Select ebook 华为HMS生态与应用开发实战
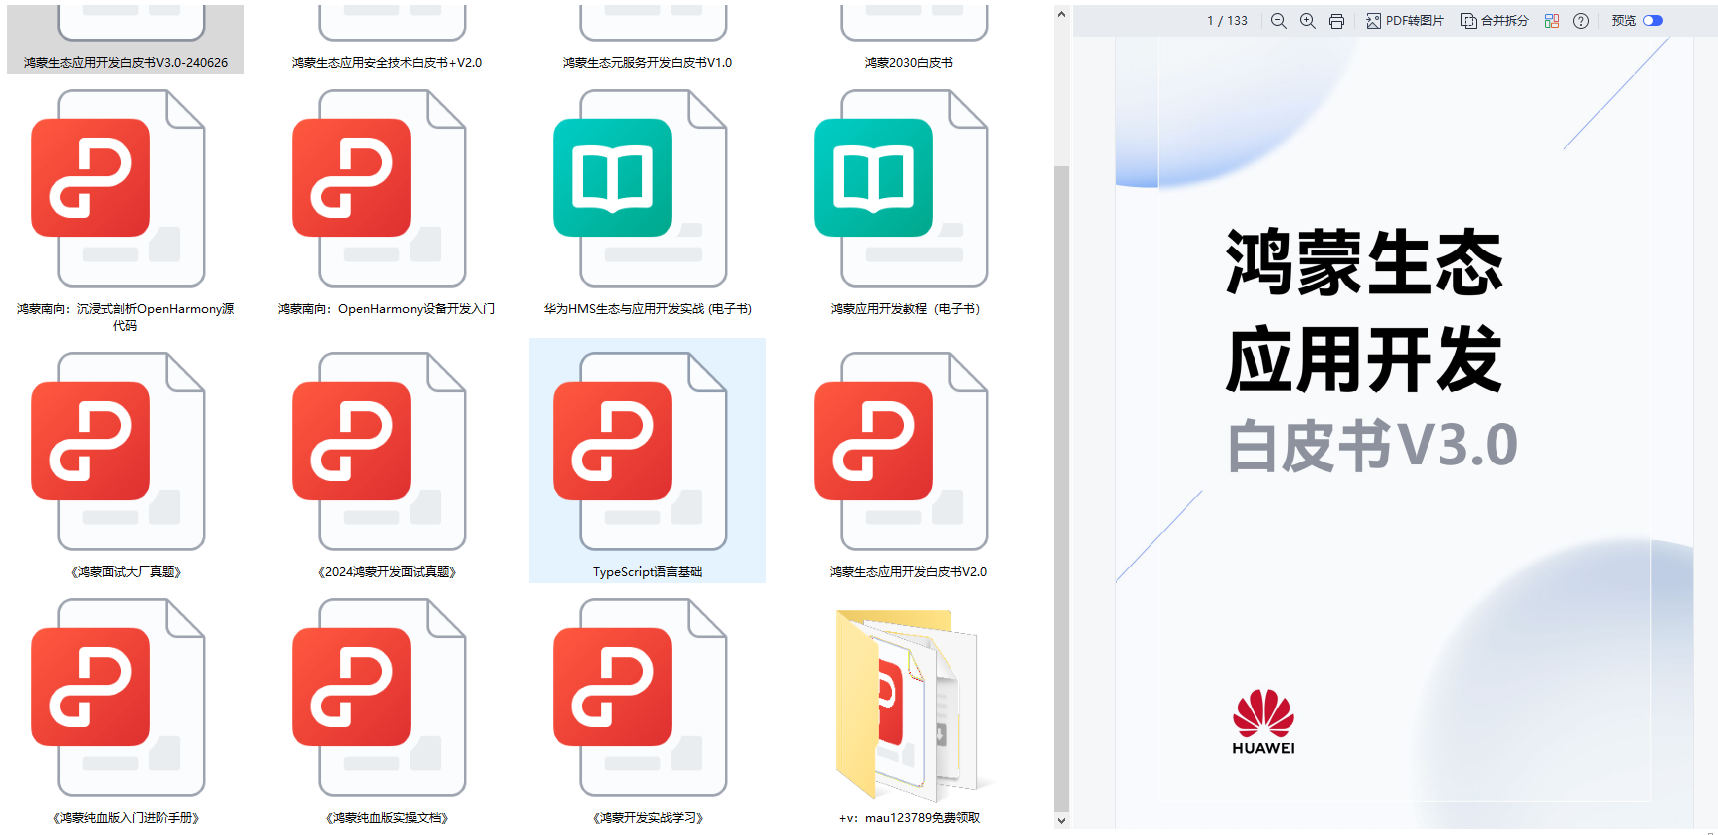Image resolution: width=1718 pixels, height=835 pixels. pyautogui.click(x=648, y=203)
